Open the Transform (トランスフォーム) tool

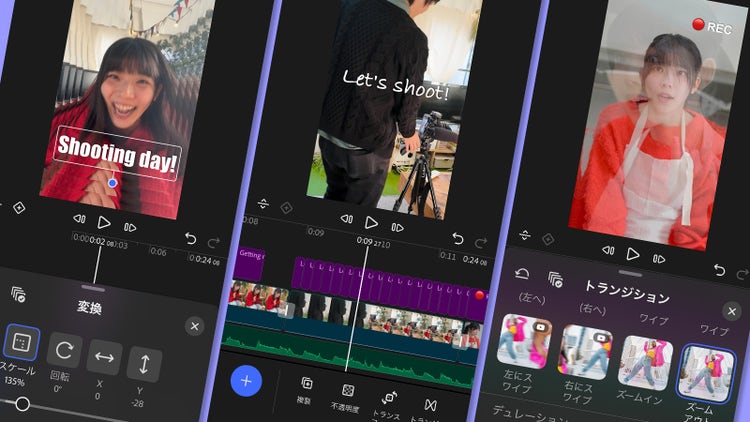388,405
